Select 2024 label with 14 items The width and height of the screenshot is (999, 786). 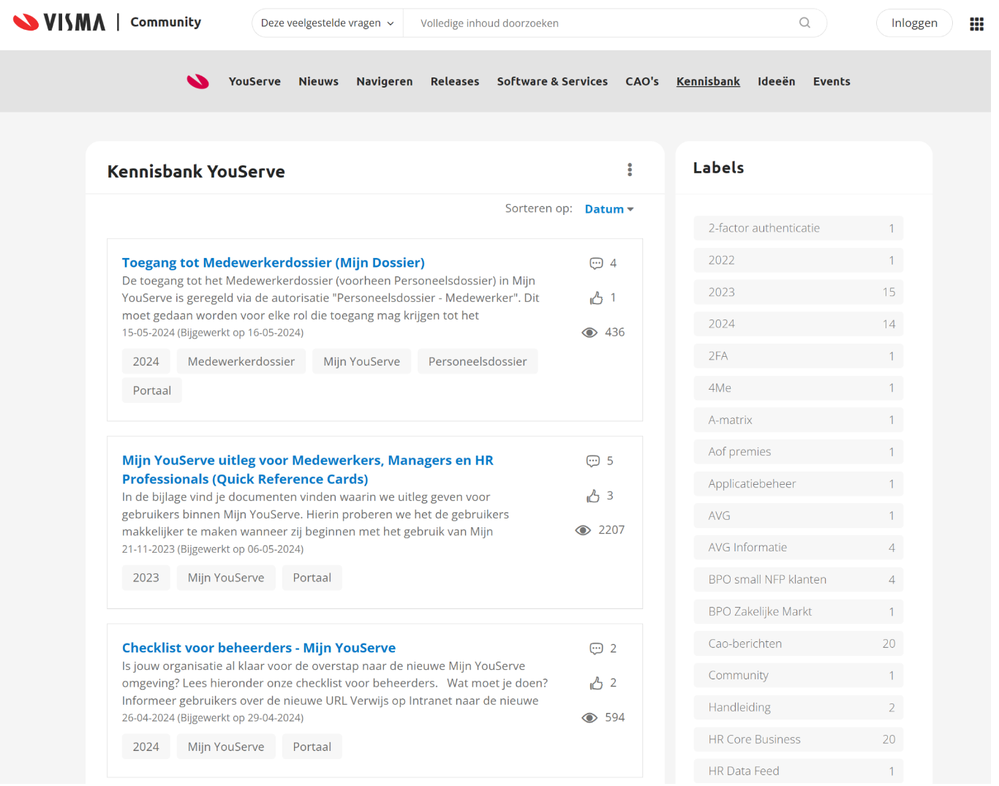click(798, 324)
